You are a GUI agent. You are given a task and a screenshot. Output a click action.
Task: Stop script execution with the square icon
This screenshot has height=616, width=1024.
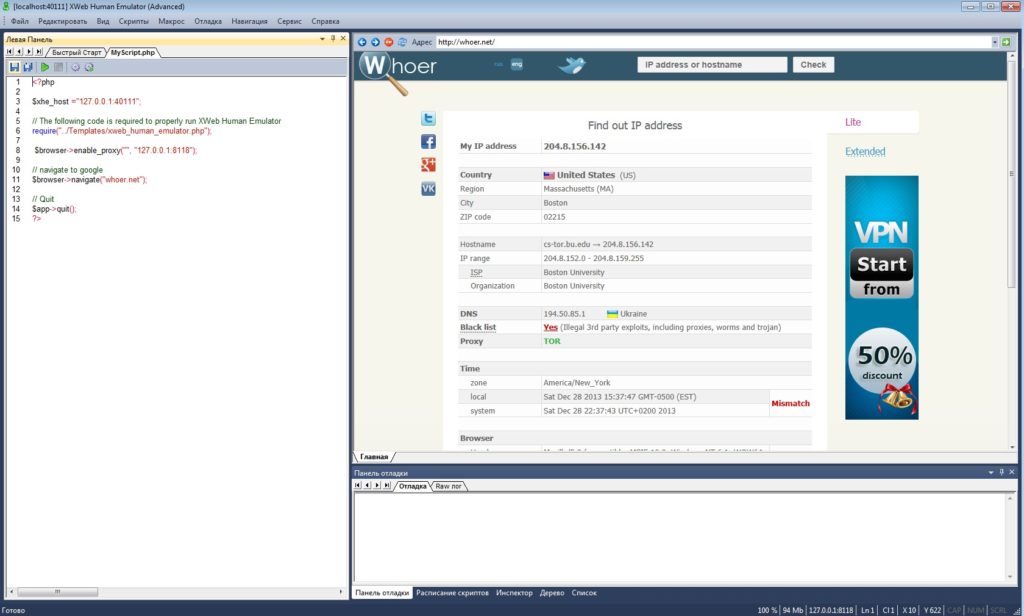58,67
